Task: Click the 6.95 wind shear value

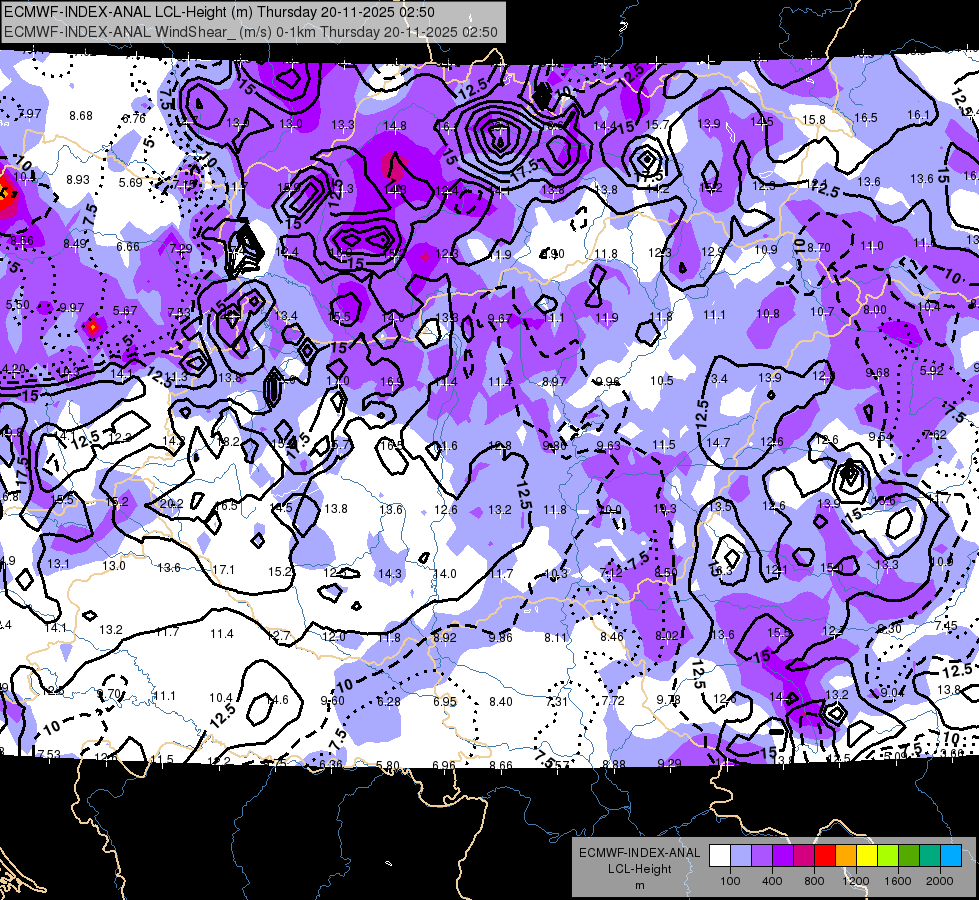Action: pyautogui.click(x=445, y=701)
